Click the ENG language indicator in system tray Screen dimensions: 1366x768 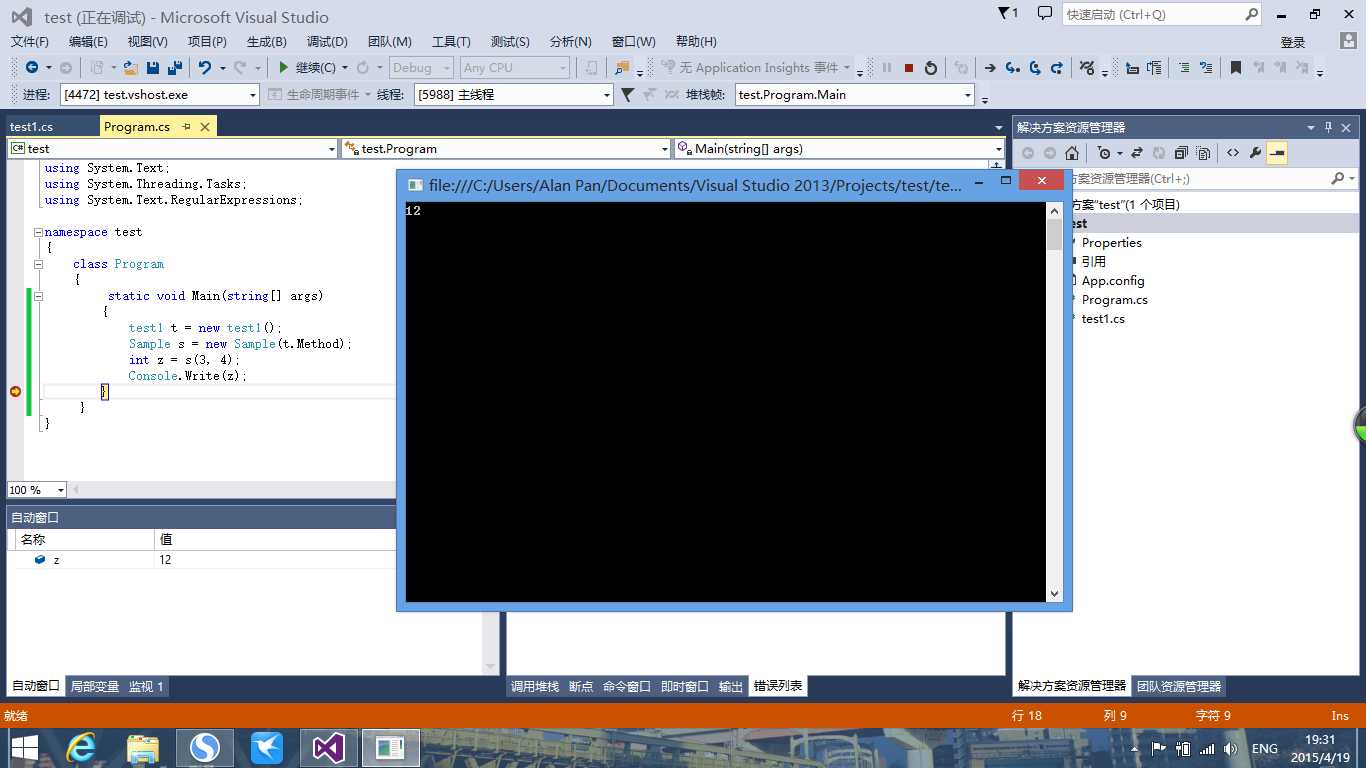pos(1265,748)
